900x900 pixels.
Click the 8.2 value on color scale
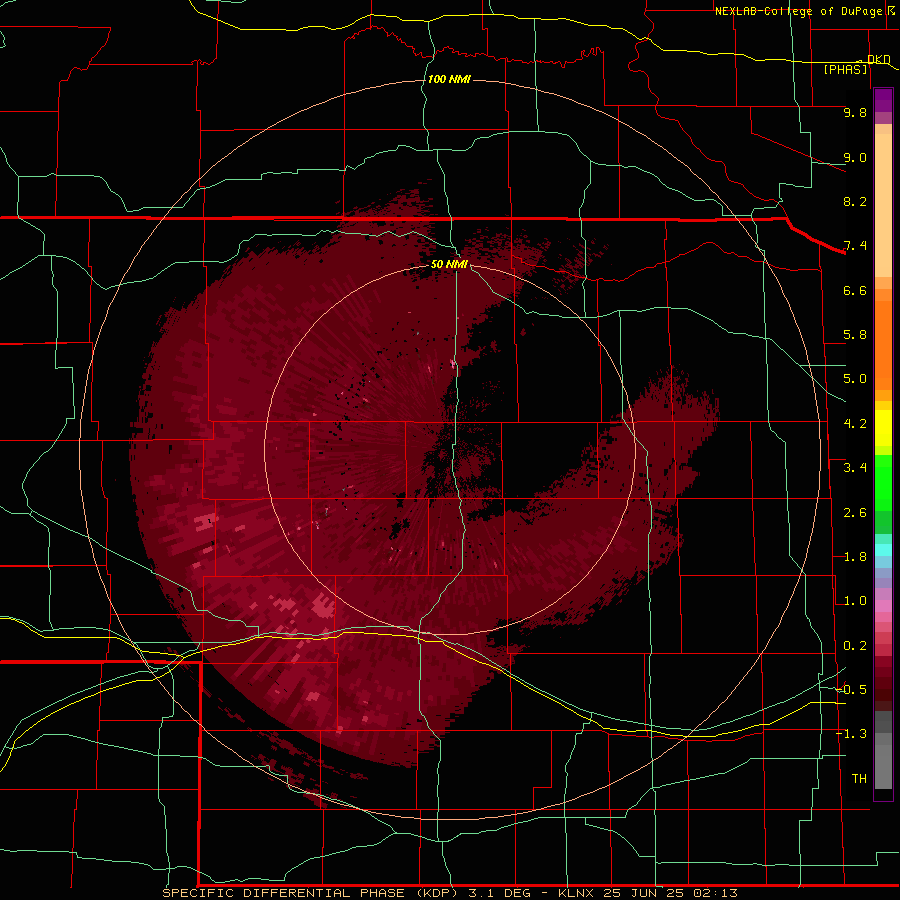pyautogui.click(x=855, y=201)
